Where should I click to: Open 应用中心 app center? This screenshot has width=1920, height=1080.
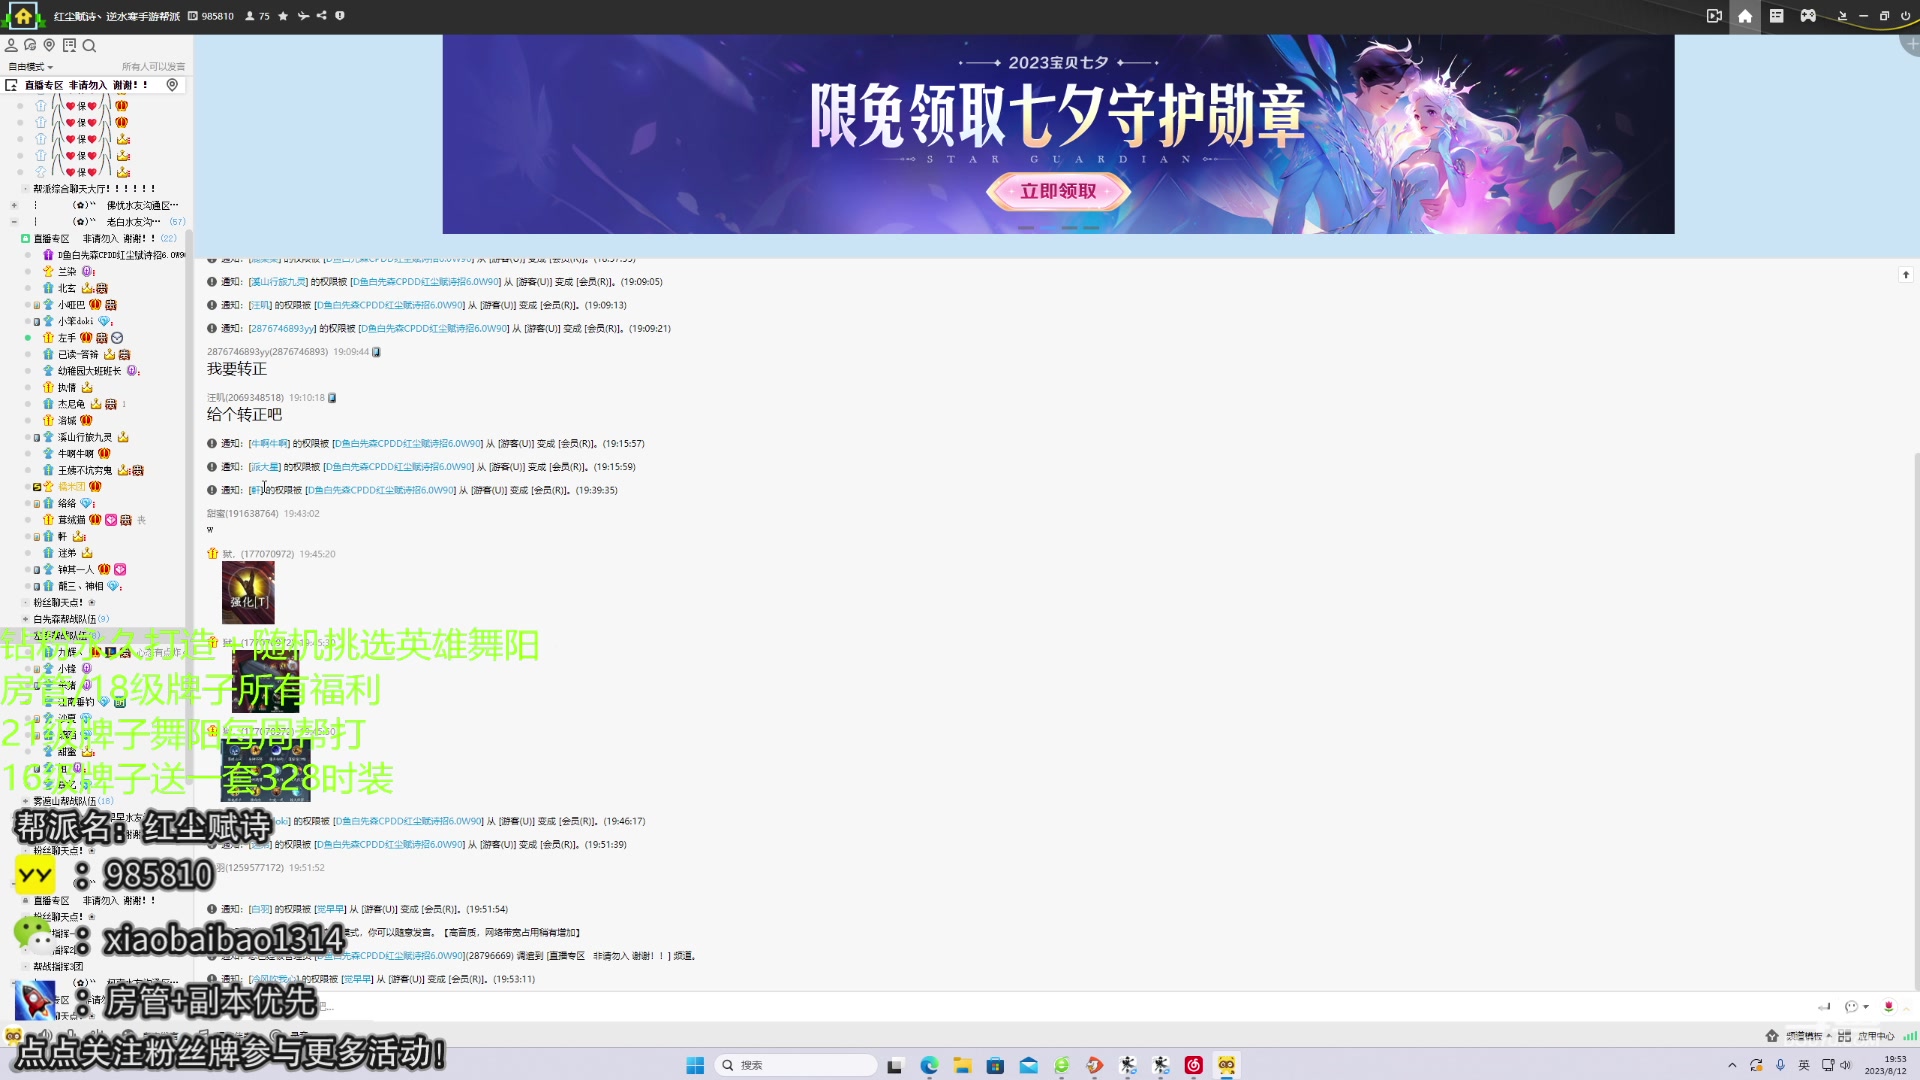(x=1866, y=1036)
